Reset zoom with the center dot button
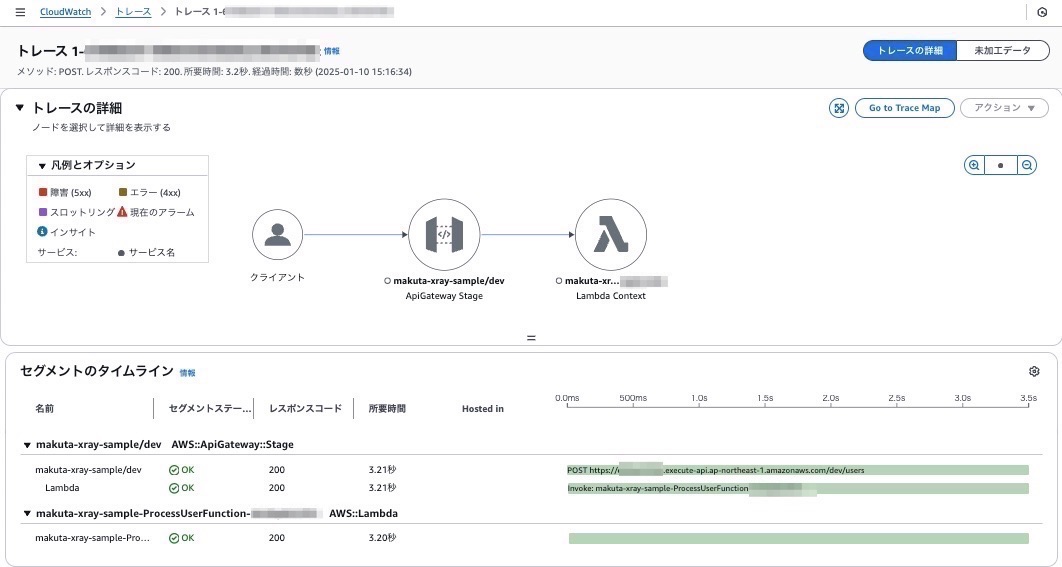Image resolution: width=1062 pixels, height=567 pixels. [x=1000, y=165]
